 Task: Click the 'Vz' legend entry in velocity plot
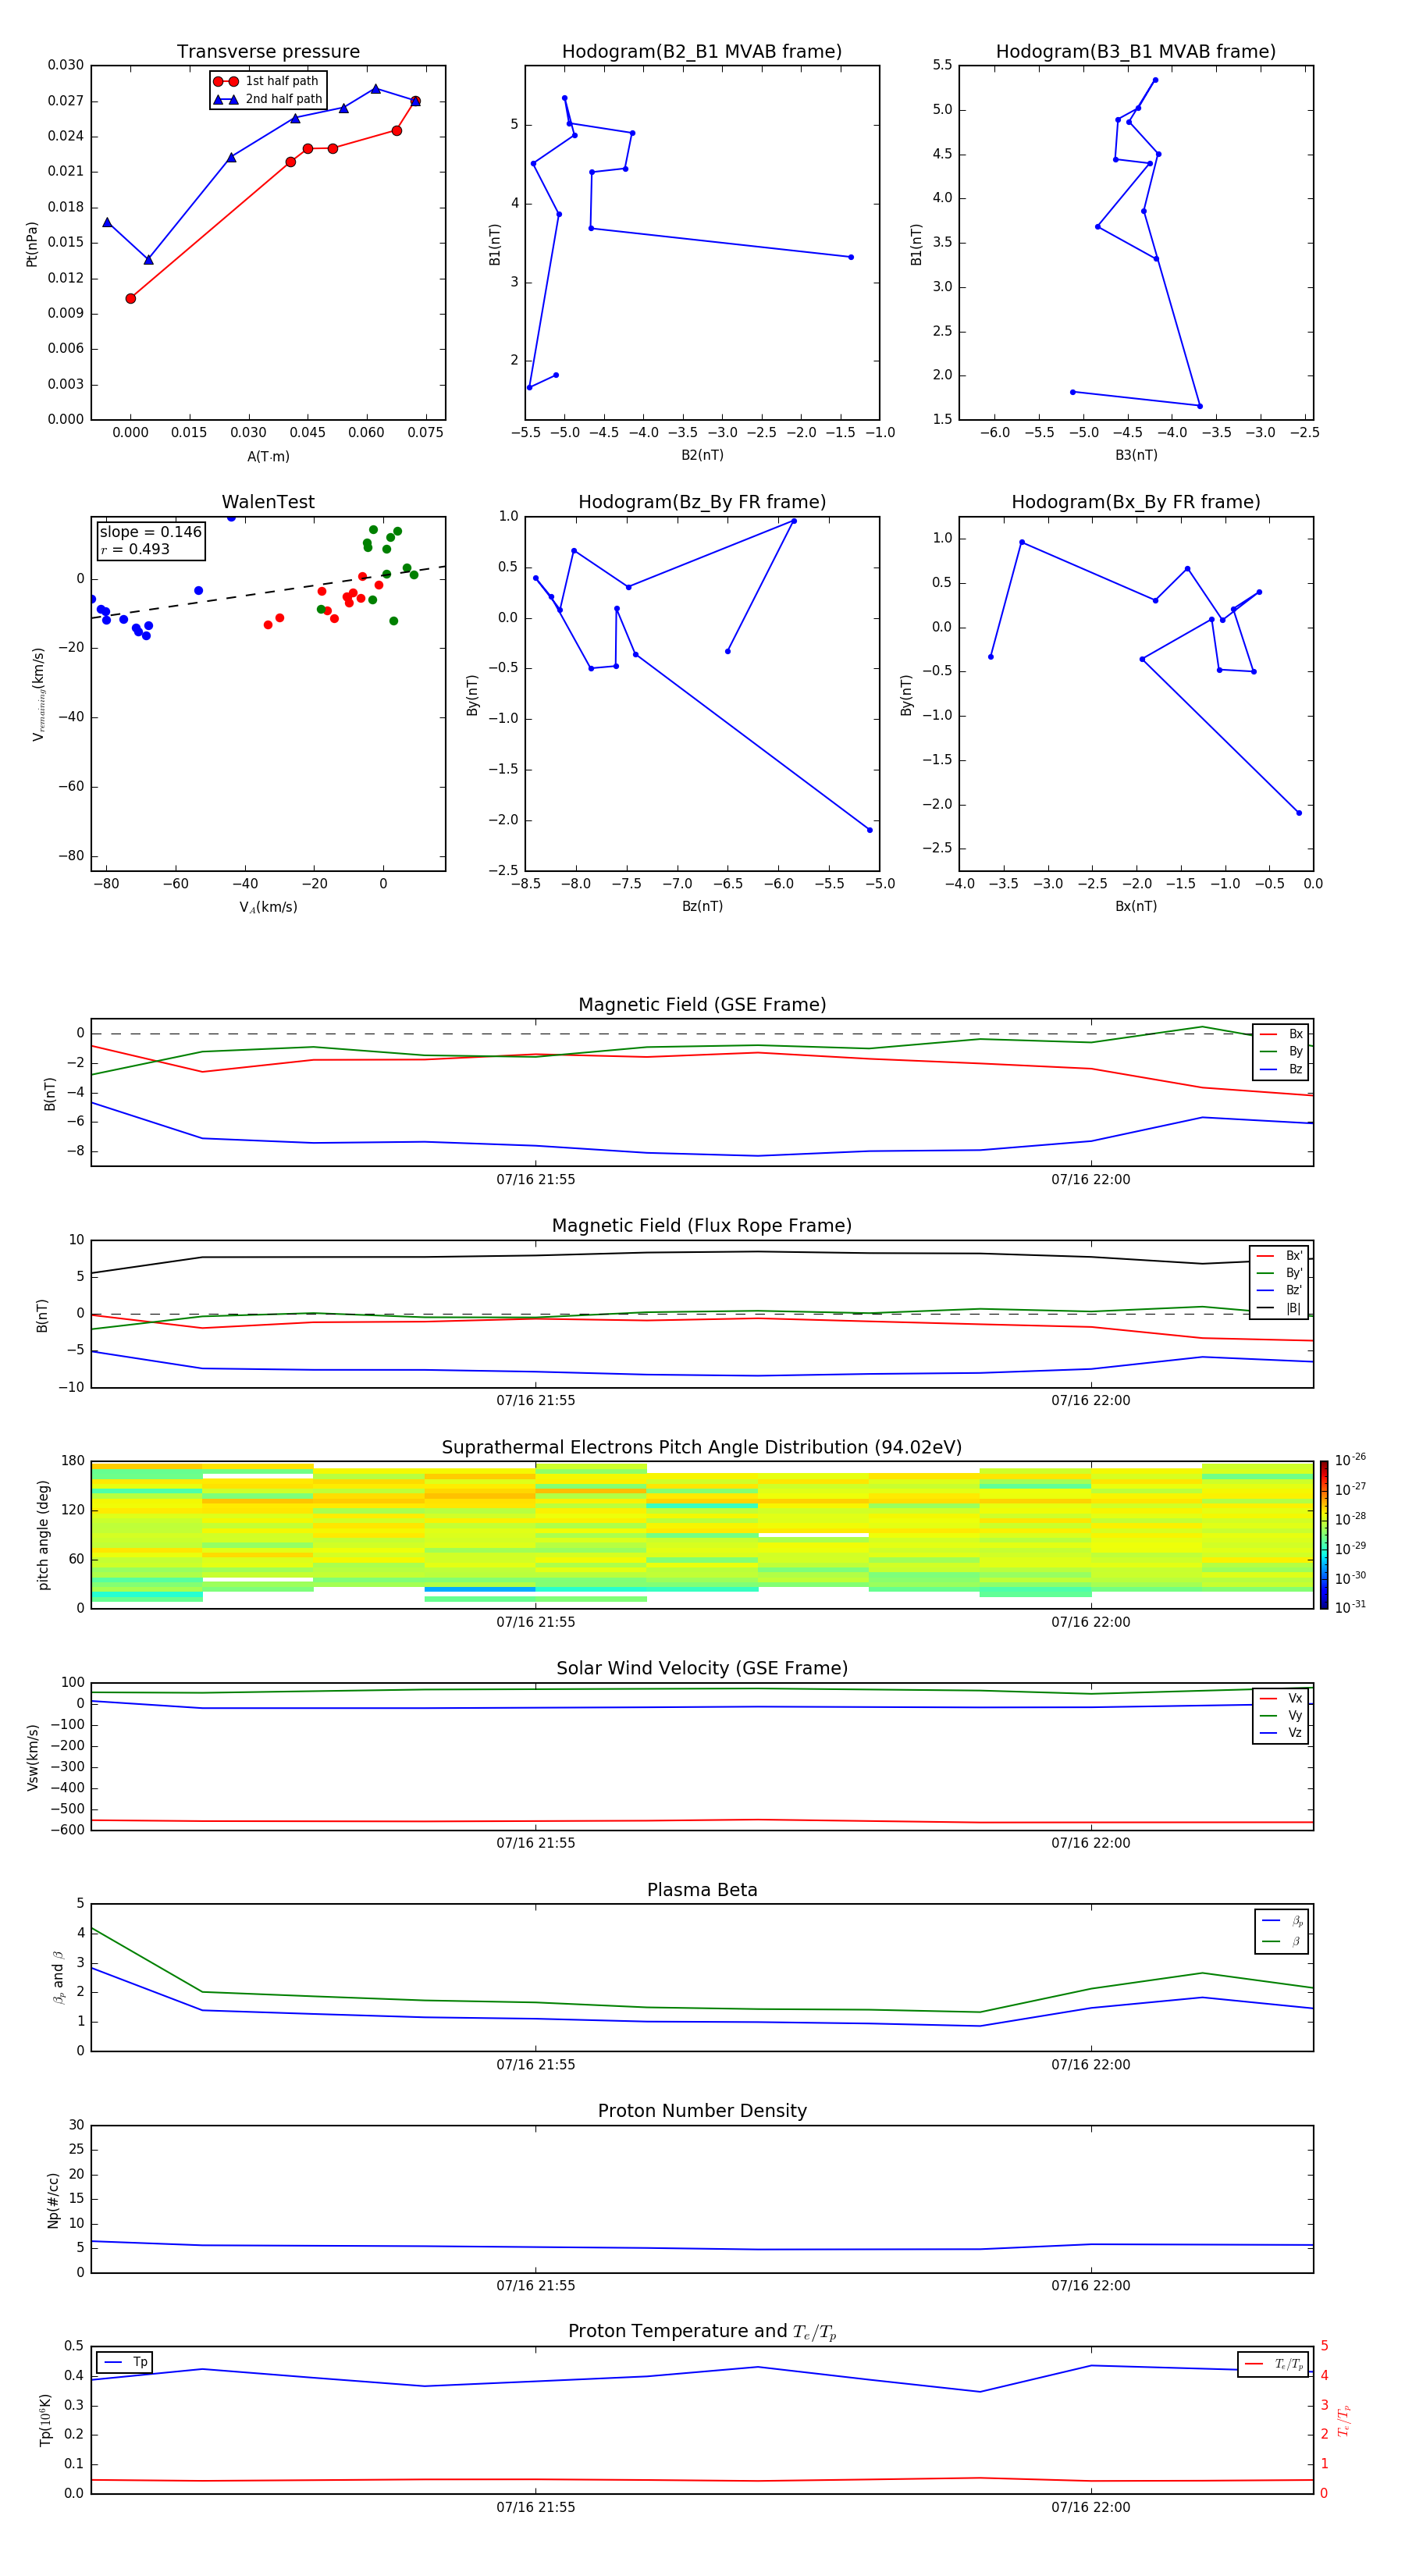[x=1282, y=1733]
